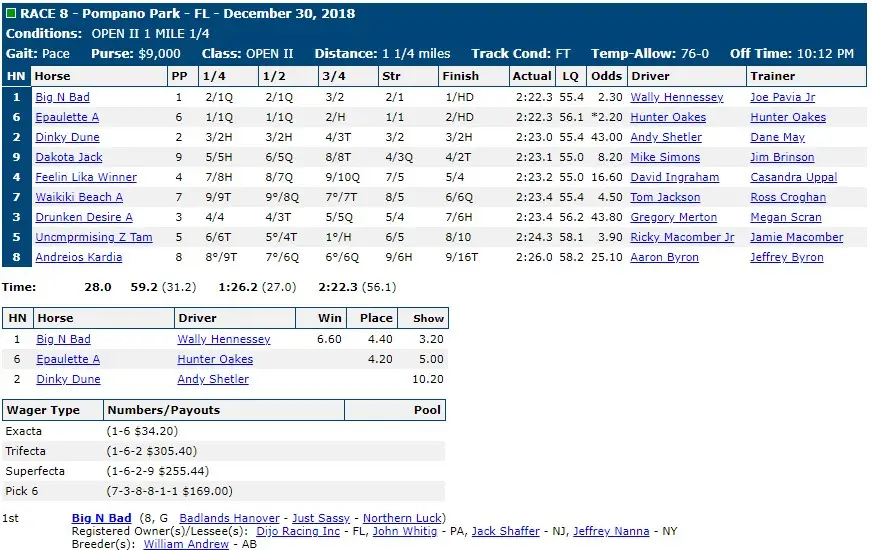Image resolution: width=872 pixels, height=550 pixels.
Task: Open trainer Casandra Uppal link
Action: point(794,177)
